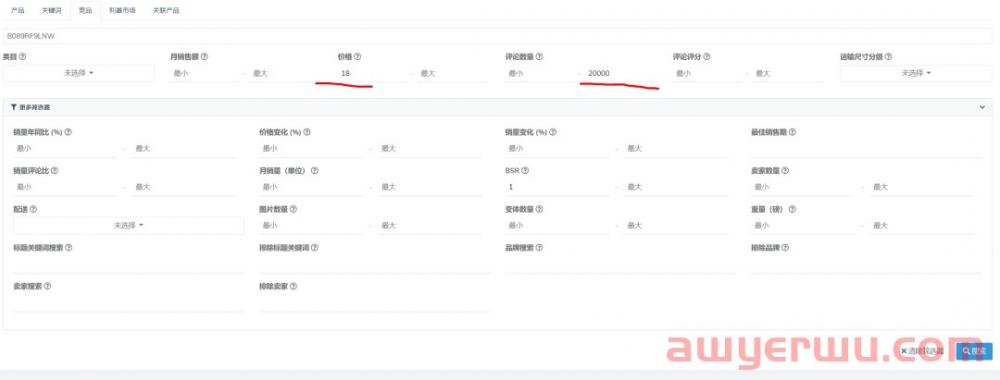Click help icon next to 评论评分
This screenshot has height=380, width=1000.
pos(707,57)
